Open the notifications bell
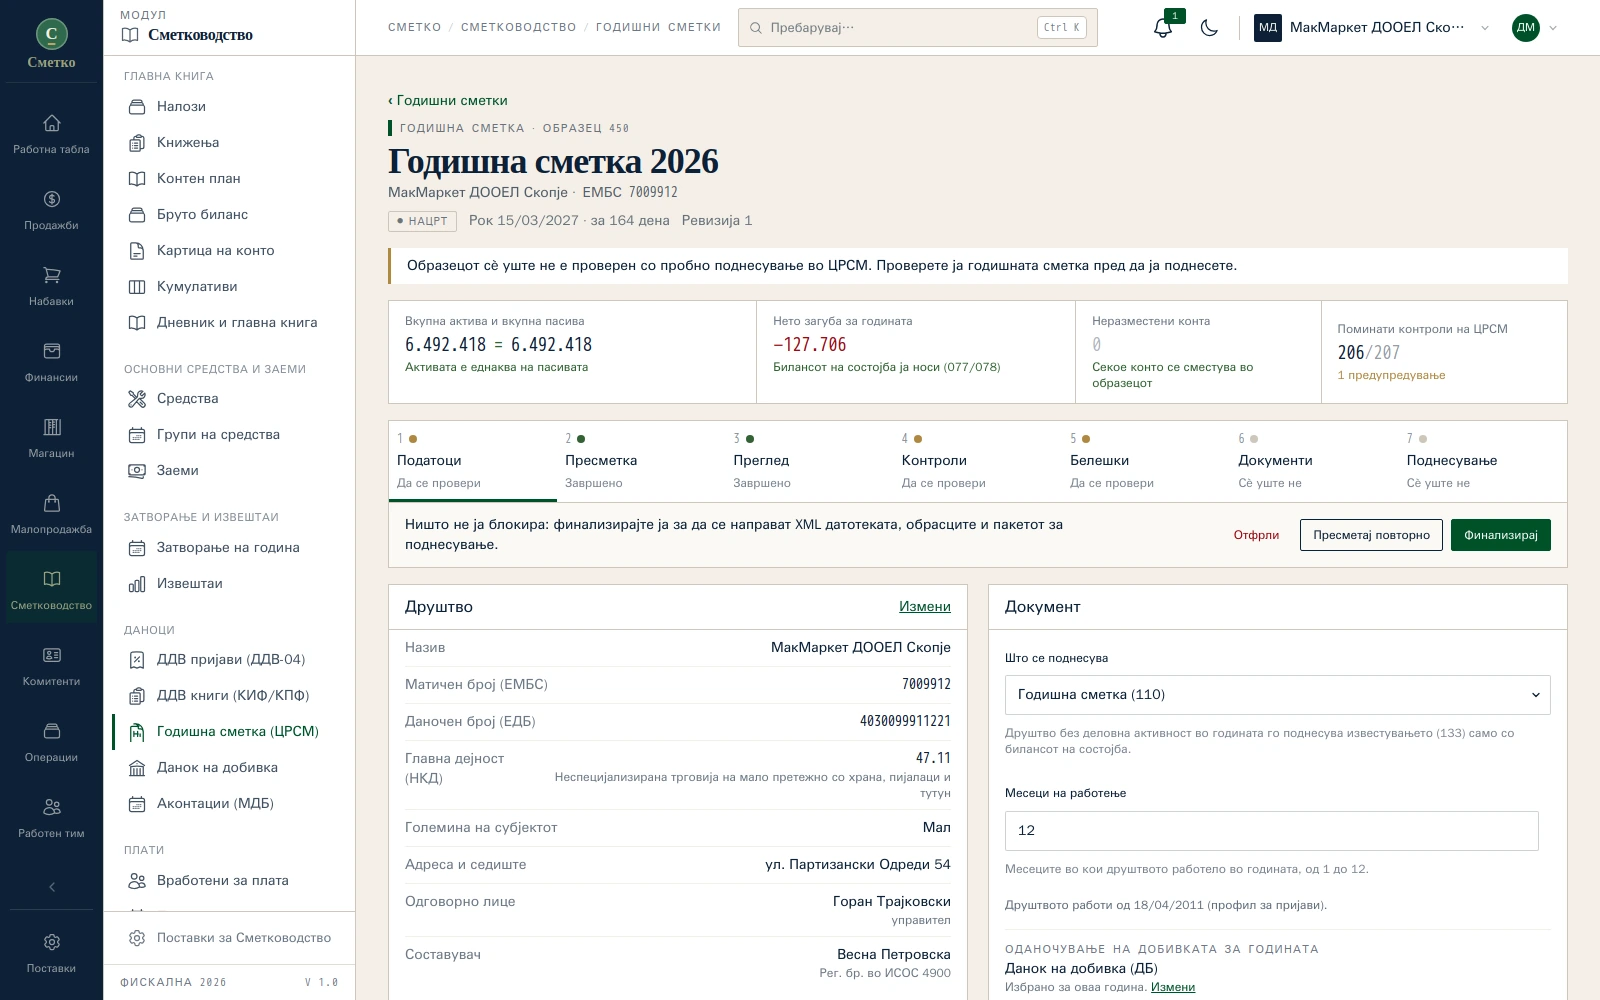Viewport: 1600px width, 1000px height. pyautogui.click(x=1163, y=27)
